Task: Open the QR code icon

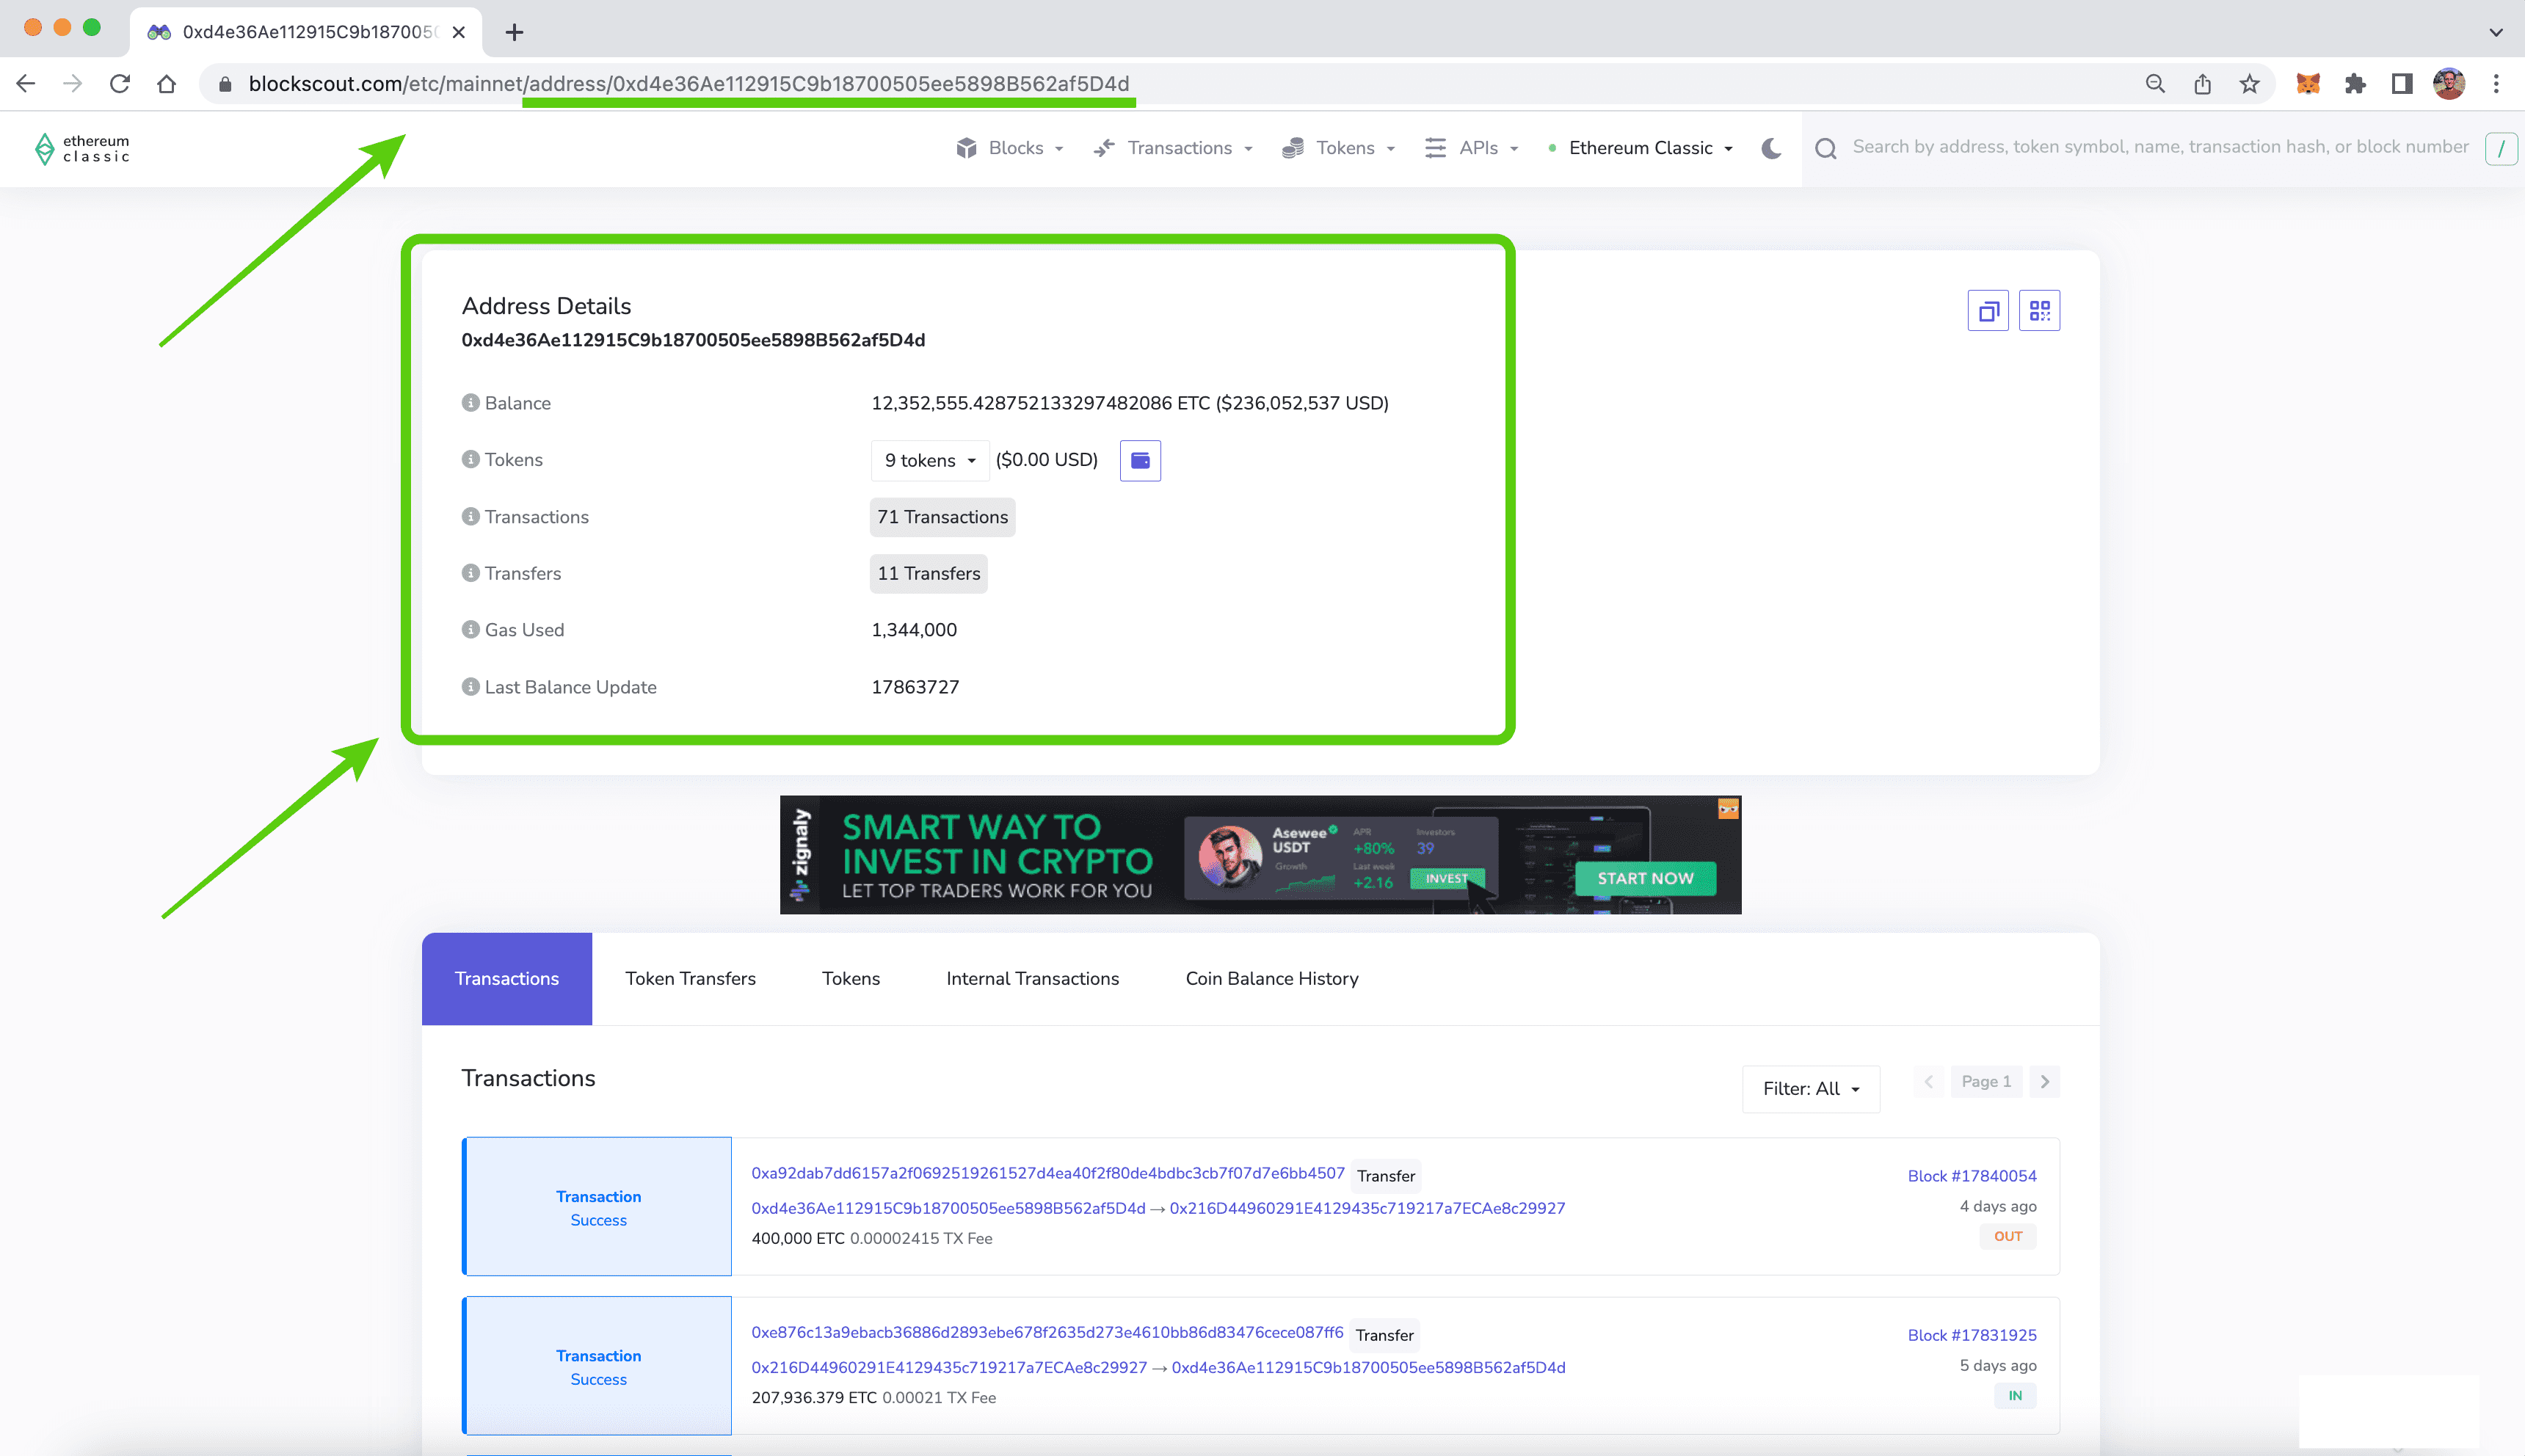Action: (2039, 311)
